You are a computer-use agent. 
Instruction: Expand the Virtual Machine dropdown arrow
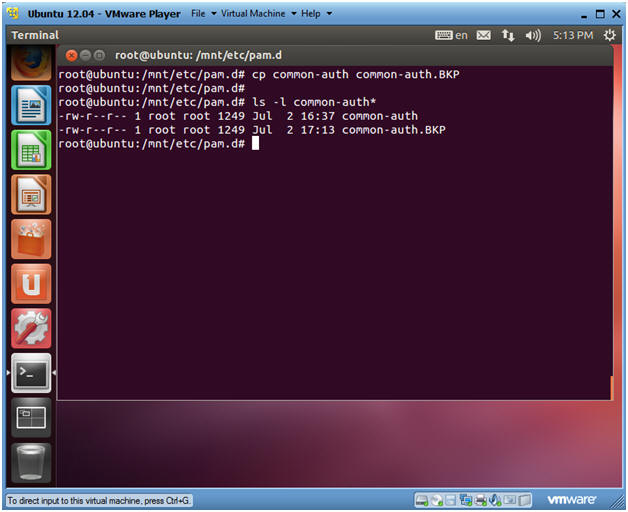coord(294,14)
